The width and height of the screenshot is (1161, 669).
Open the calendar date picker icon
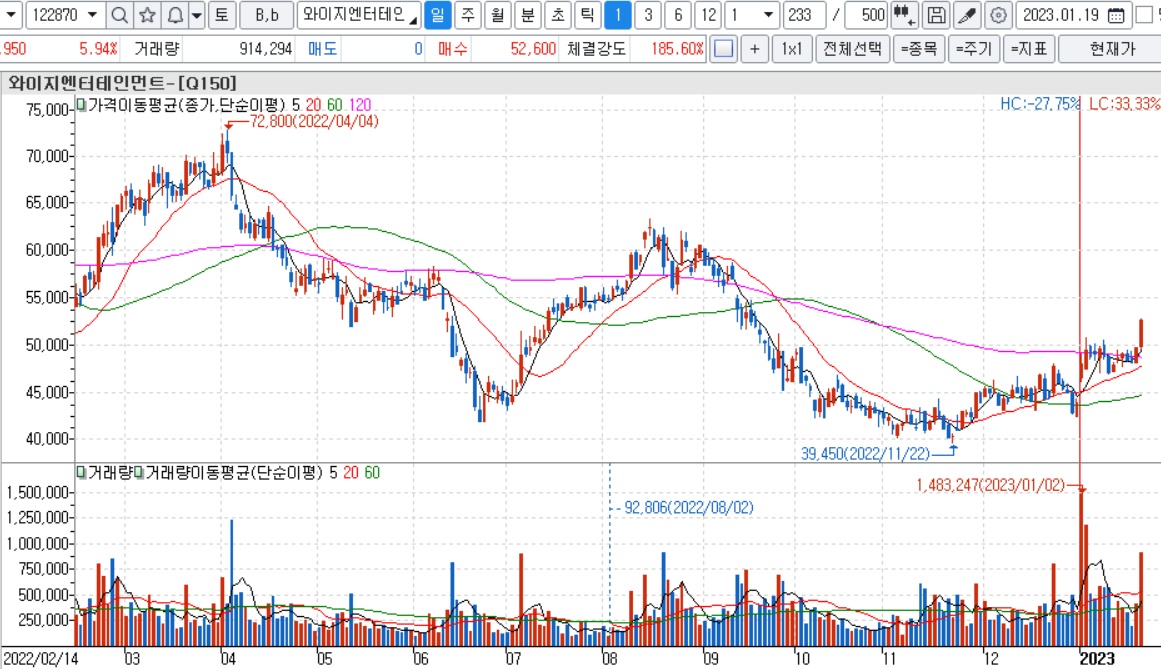pos(1117,15)
